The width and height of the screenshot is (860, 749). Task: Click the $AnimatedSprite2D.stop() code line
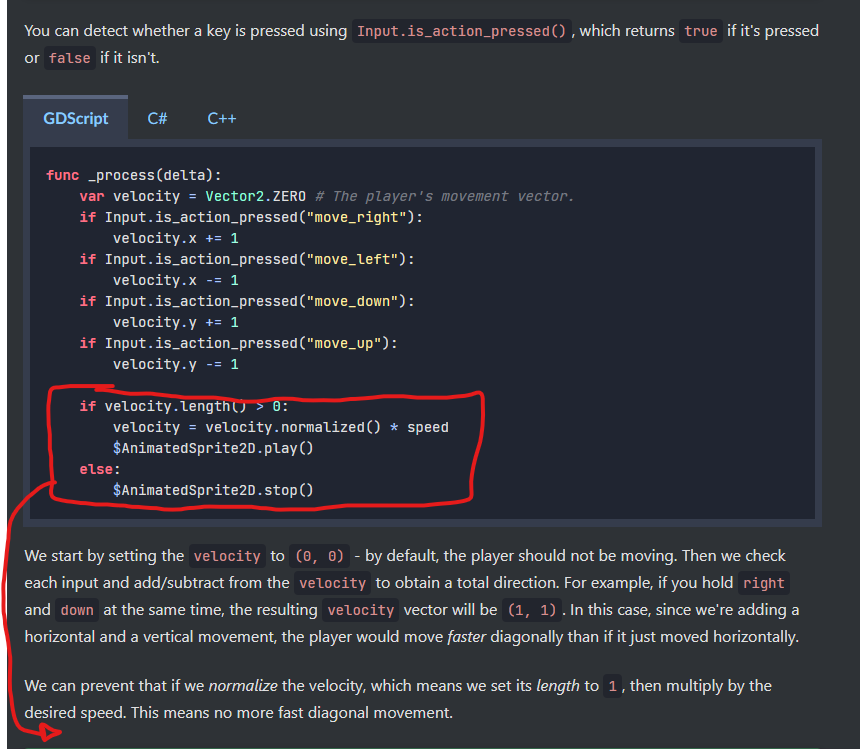pyautogui.click(x=213, y=489)
